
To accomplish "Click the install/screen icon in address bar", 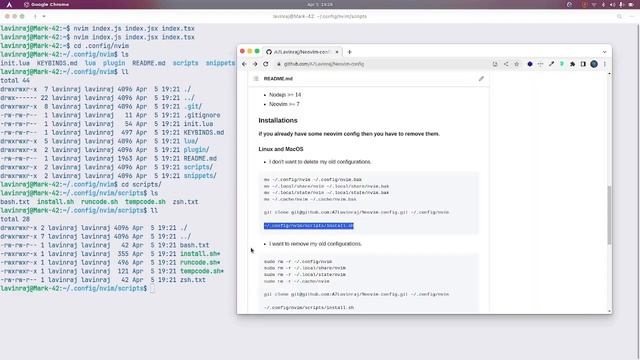I will [495, 64].
